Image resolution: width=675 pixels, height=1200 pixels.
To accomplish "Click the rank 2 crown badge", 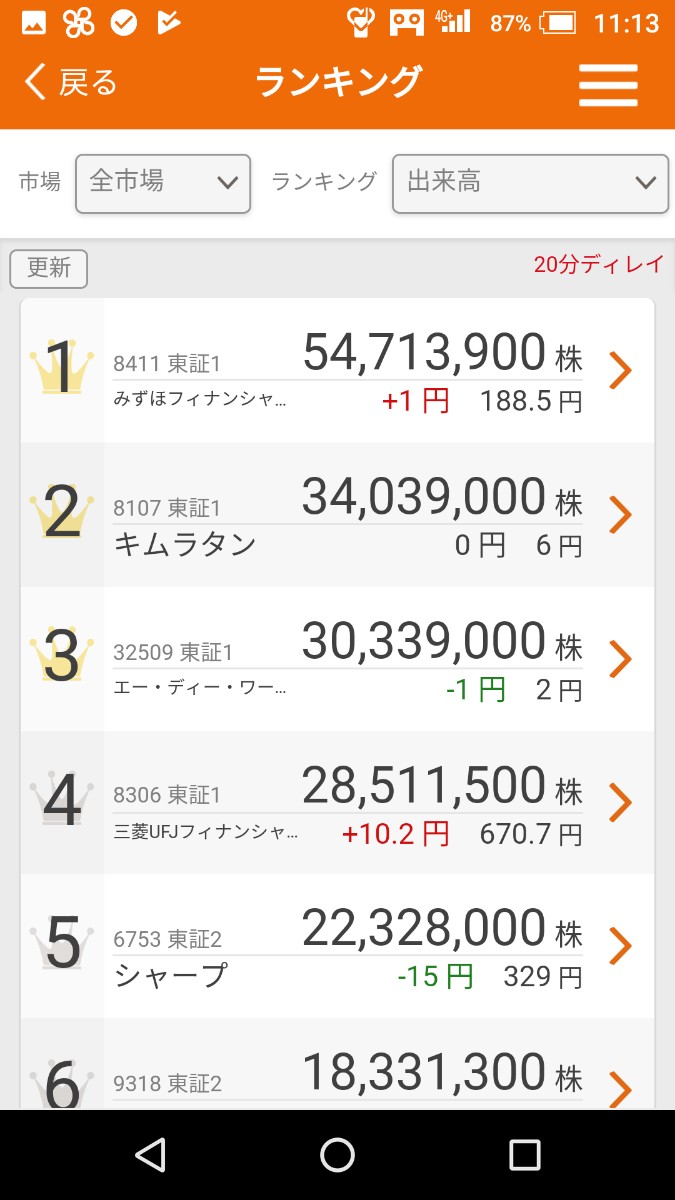I will [x=62, y=513].
